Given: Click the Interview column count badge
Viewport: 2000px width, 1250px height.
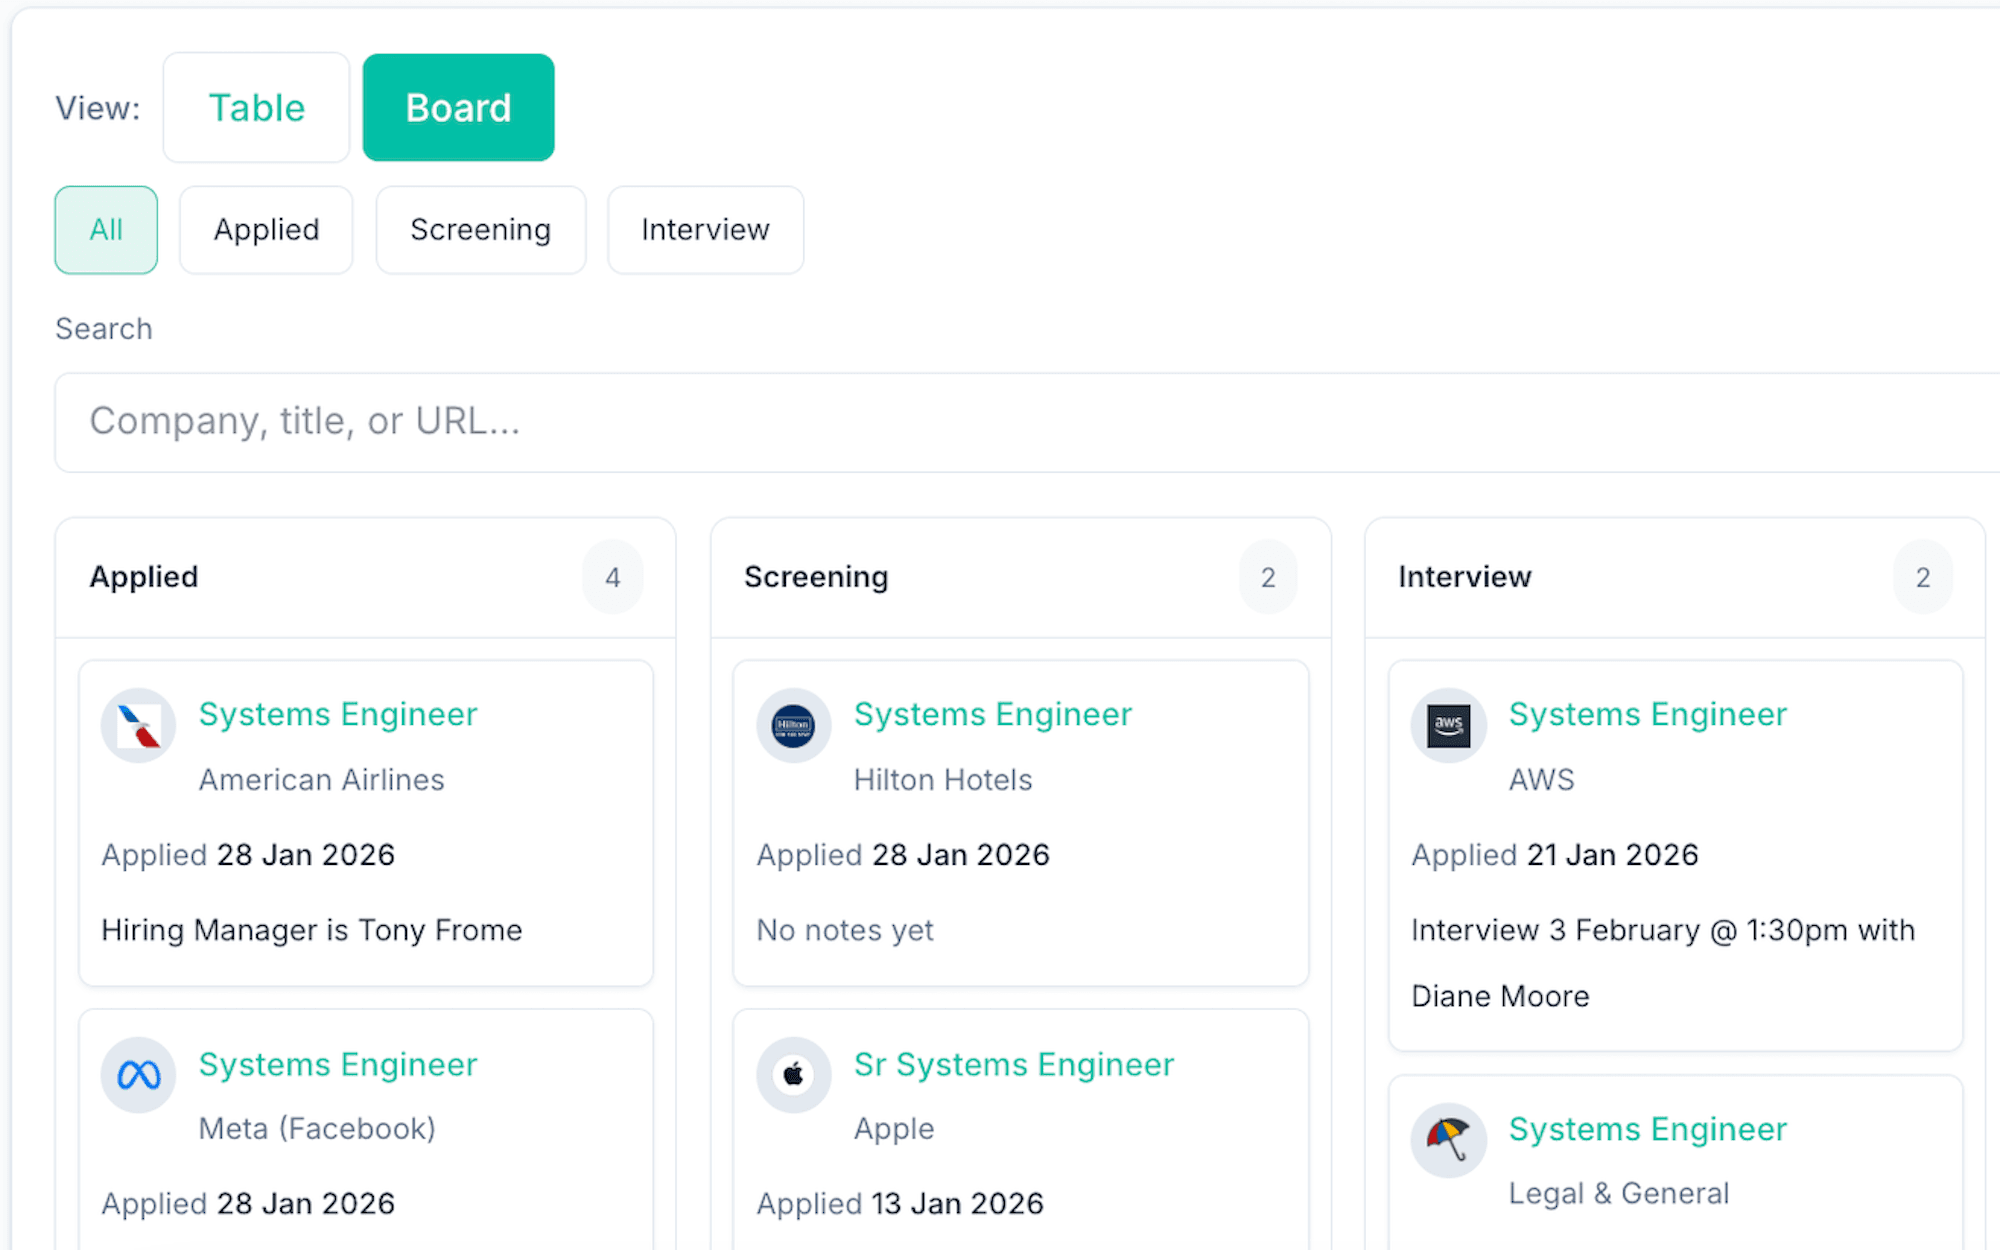Looking at the screenshot, I should (1921, 577).
